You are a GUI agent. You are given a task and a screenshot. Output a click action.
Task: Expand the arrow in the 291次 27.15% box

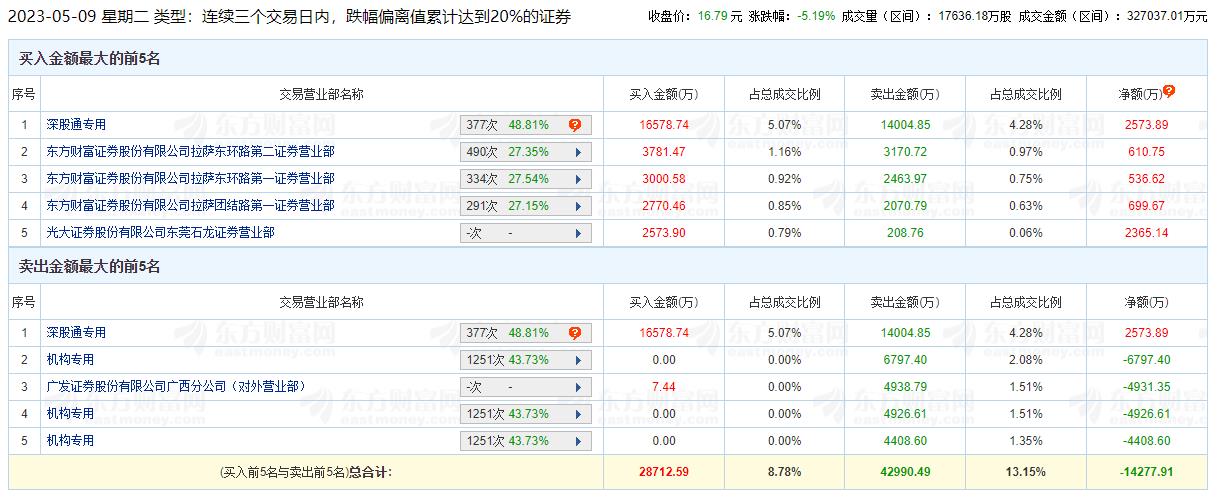pos(578,206)
